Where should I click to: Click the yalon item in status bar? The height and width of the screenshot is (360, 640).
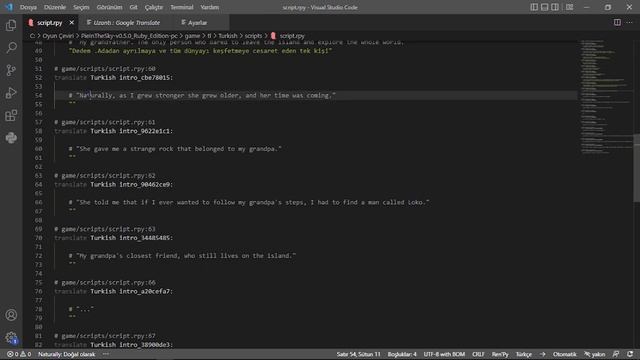click(595, 354)
